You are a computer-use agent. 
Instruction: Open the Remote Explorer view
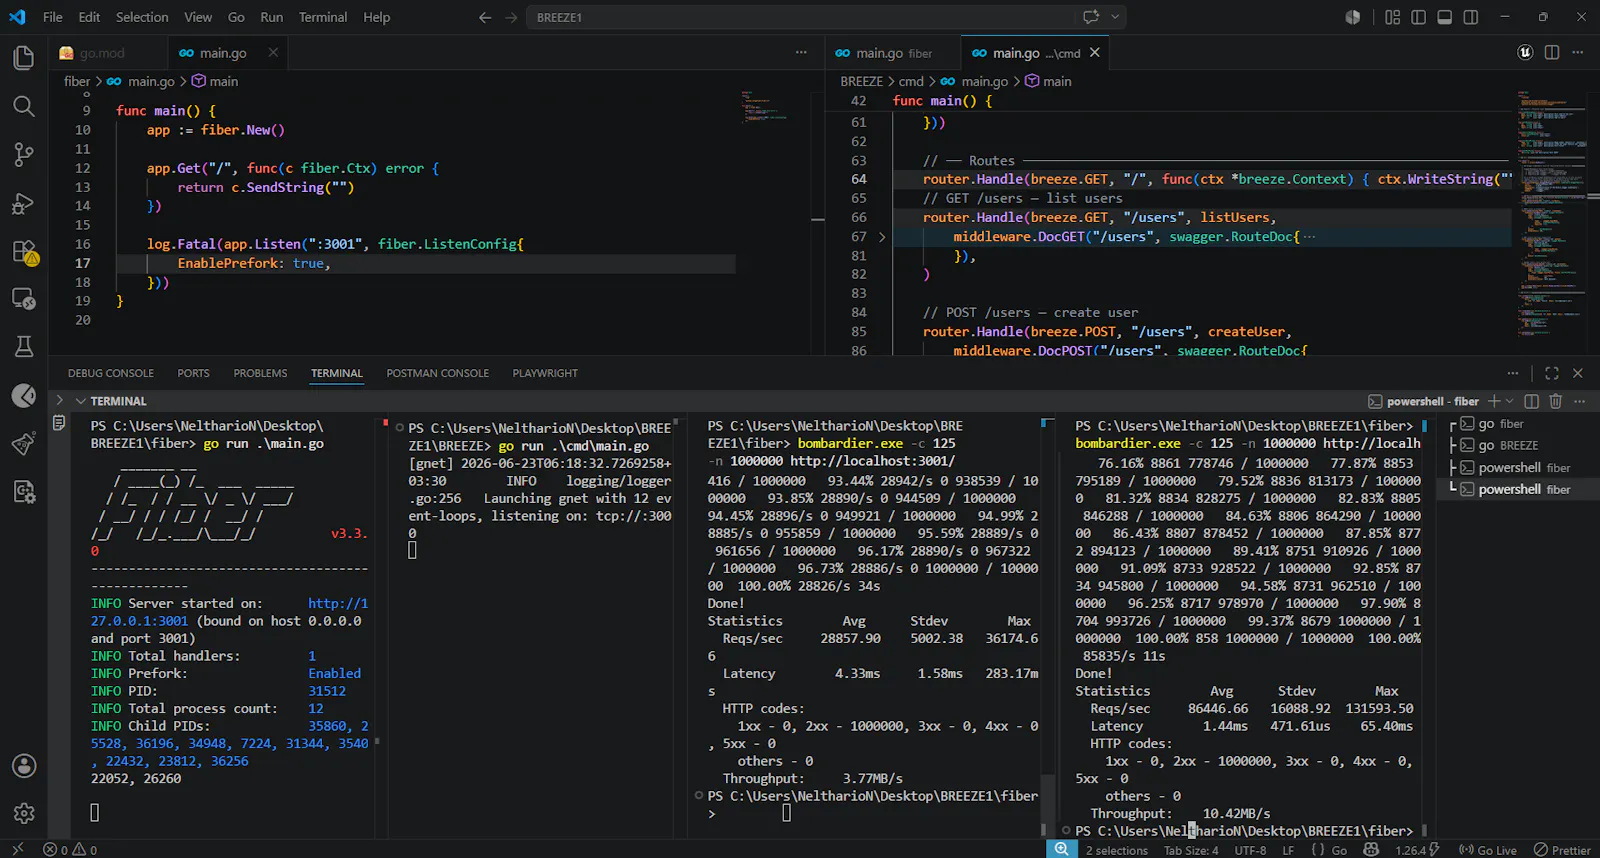tap(24, 299)
